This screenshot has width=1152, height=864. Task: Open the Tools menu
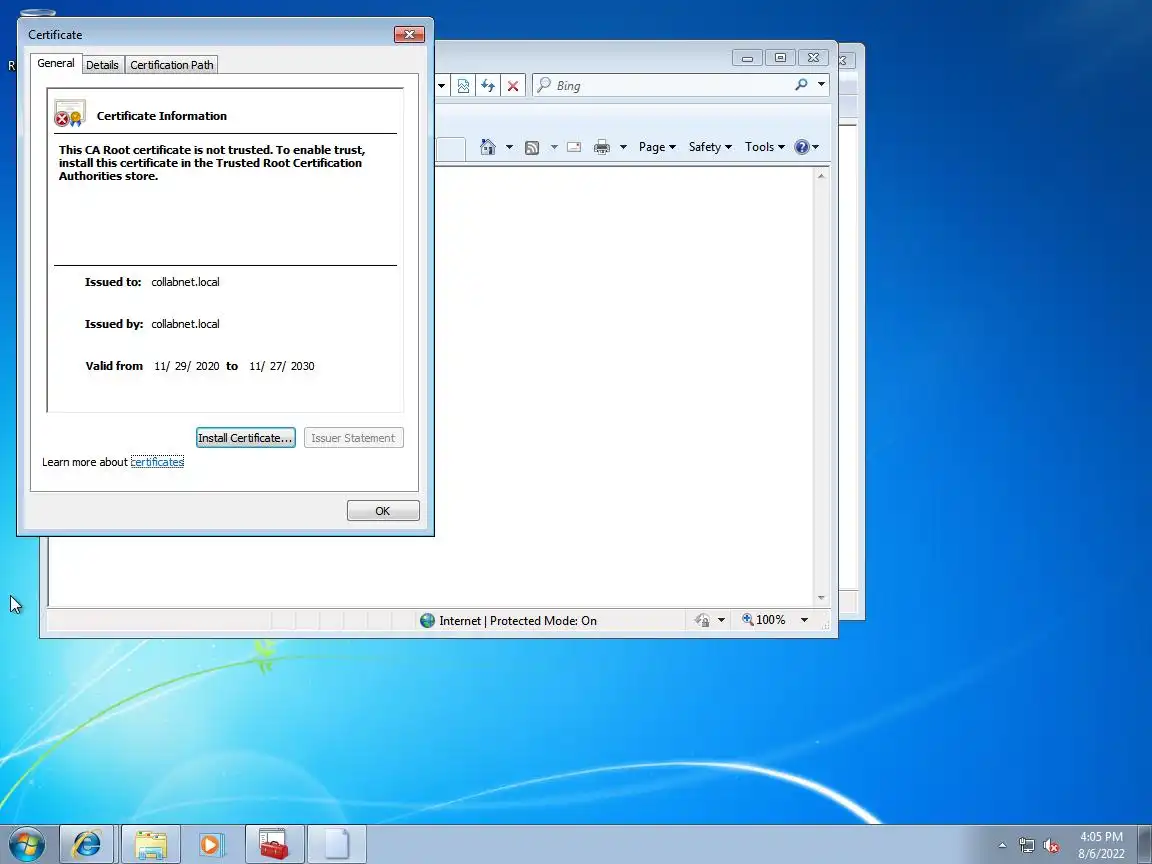[x=764, y=147]
